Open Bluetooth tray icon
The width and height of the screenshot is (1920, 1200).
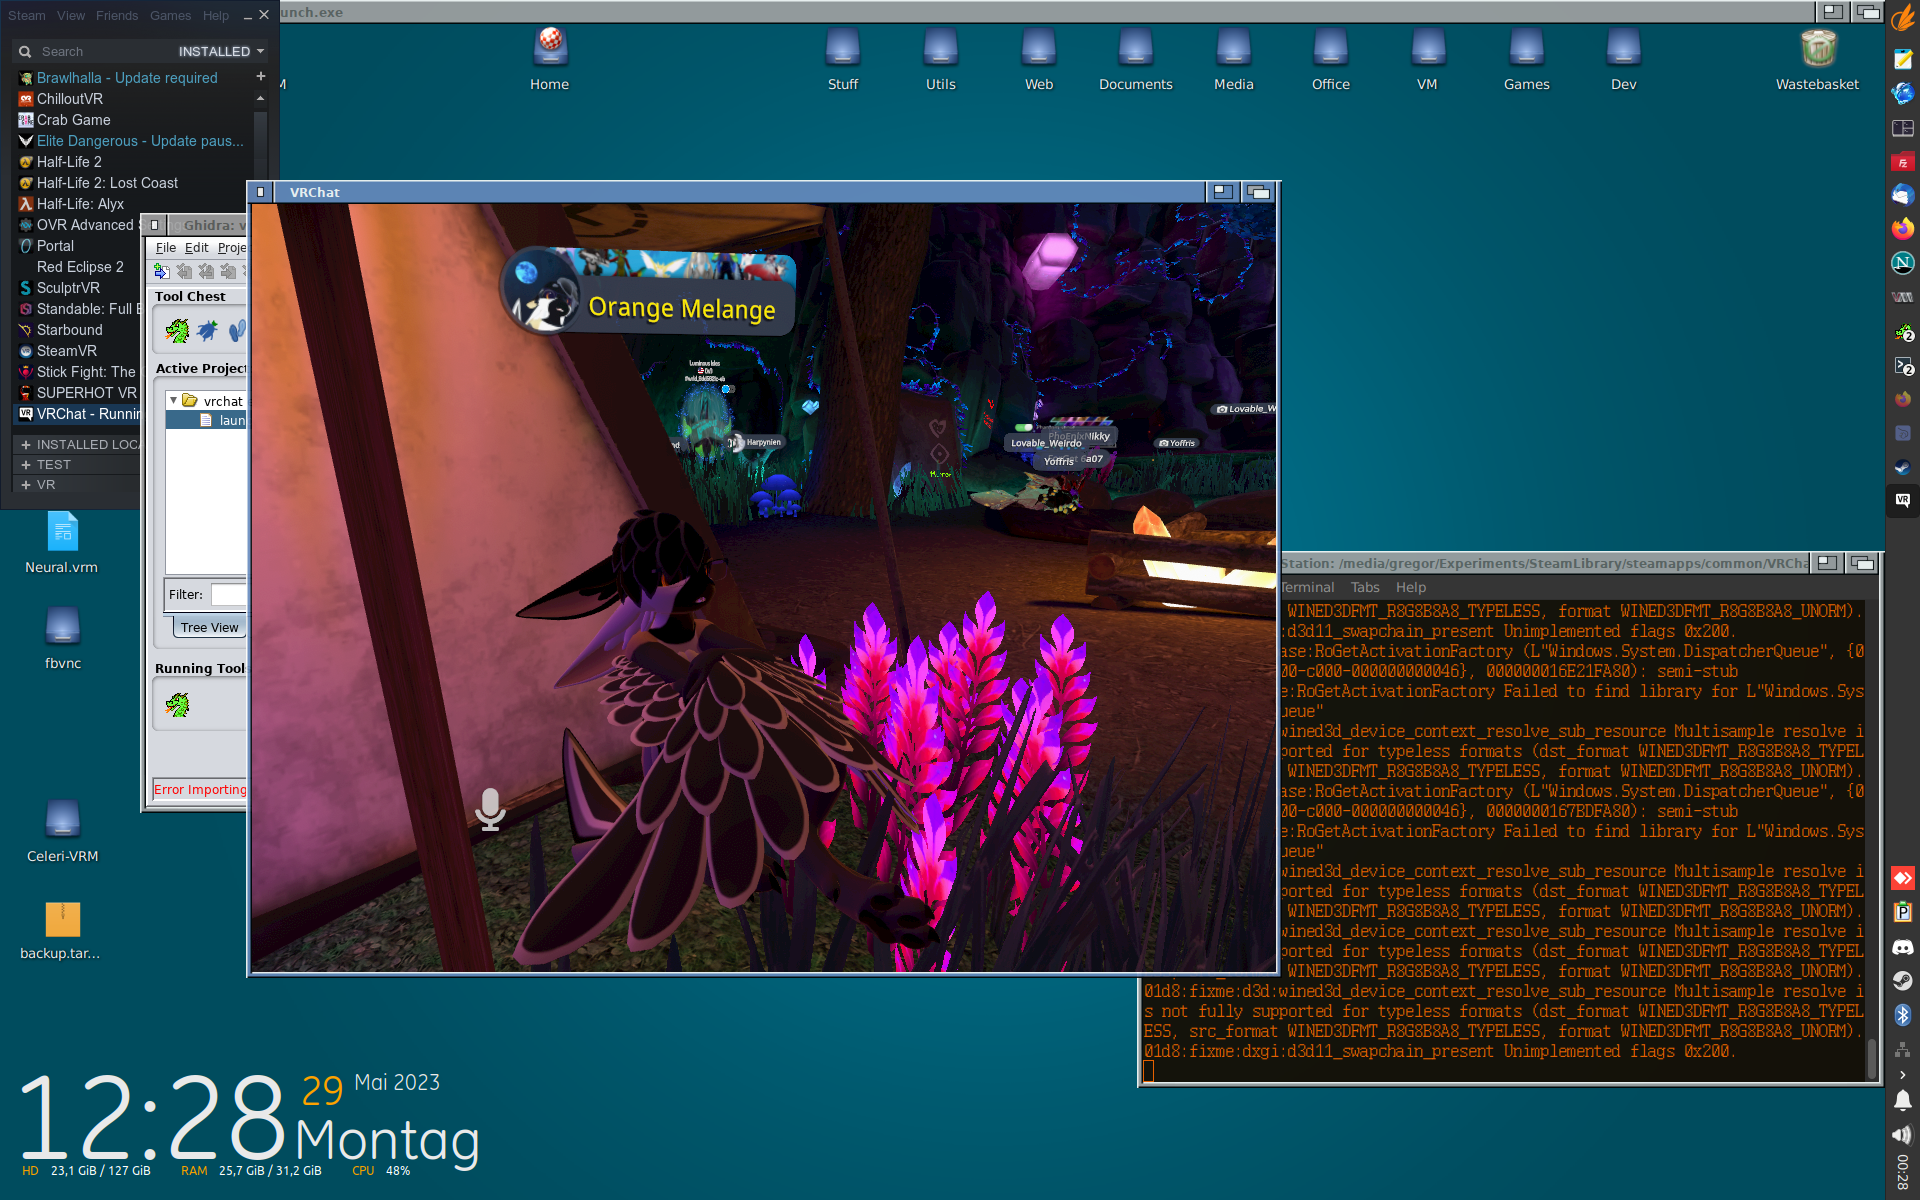(1902, 1014)
